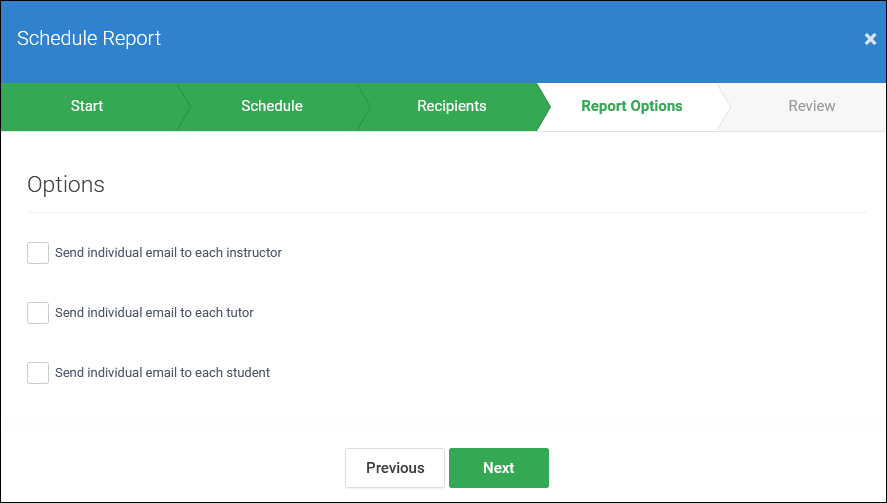Select the Report Options step
This screenshot has height=503, width=887.
coord(631,106)
